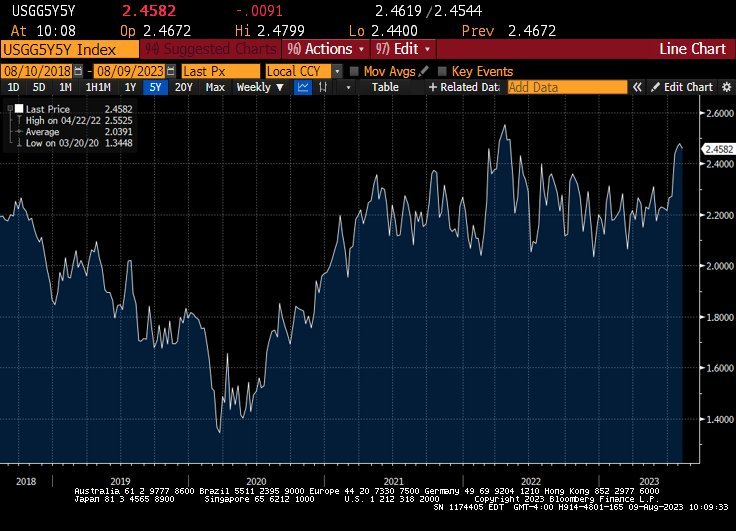Open the Edit menu
736x531 pixels.
coord(403,49)
